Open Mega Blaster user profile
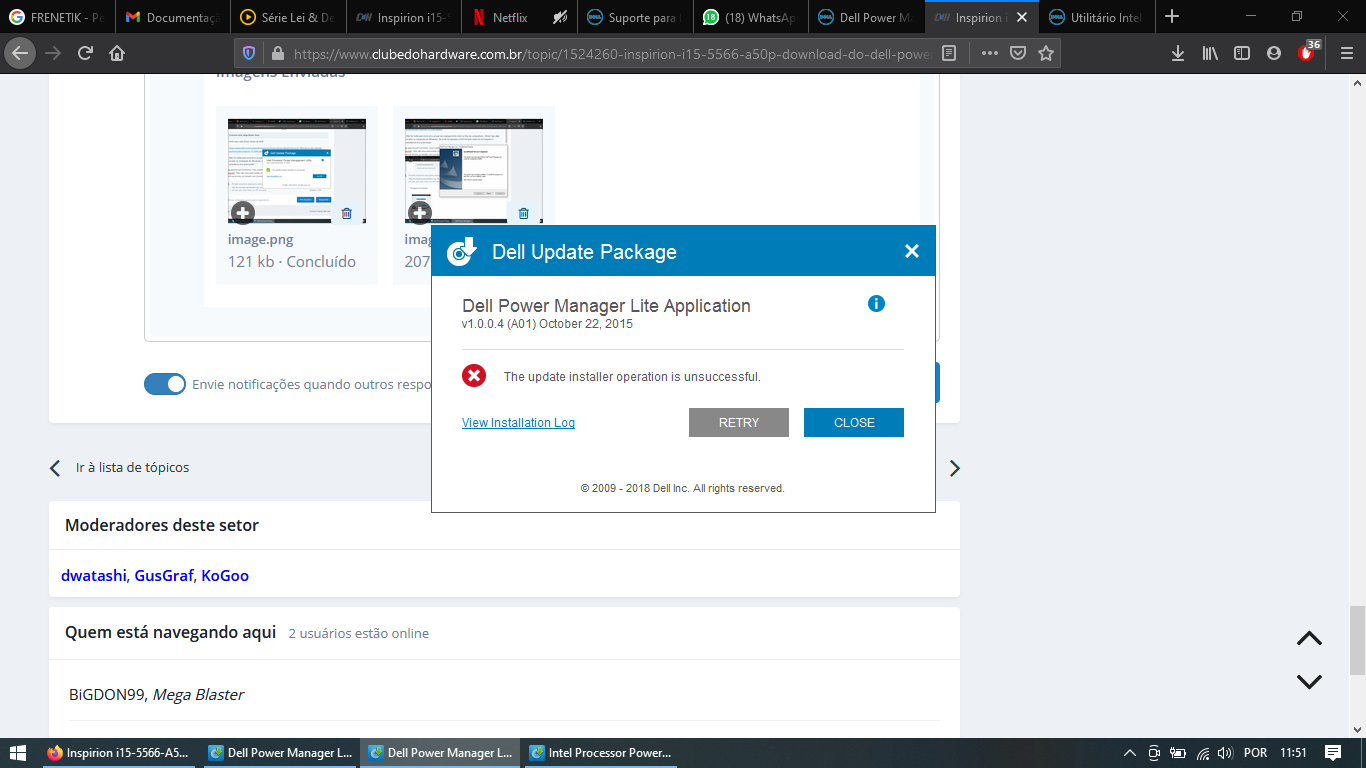The width and height of the screenshot is (1366, 768). [x=198, y=694]
